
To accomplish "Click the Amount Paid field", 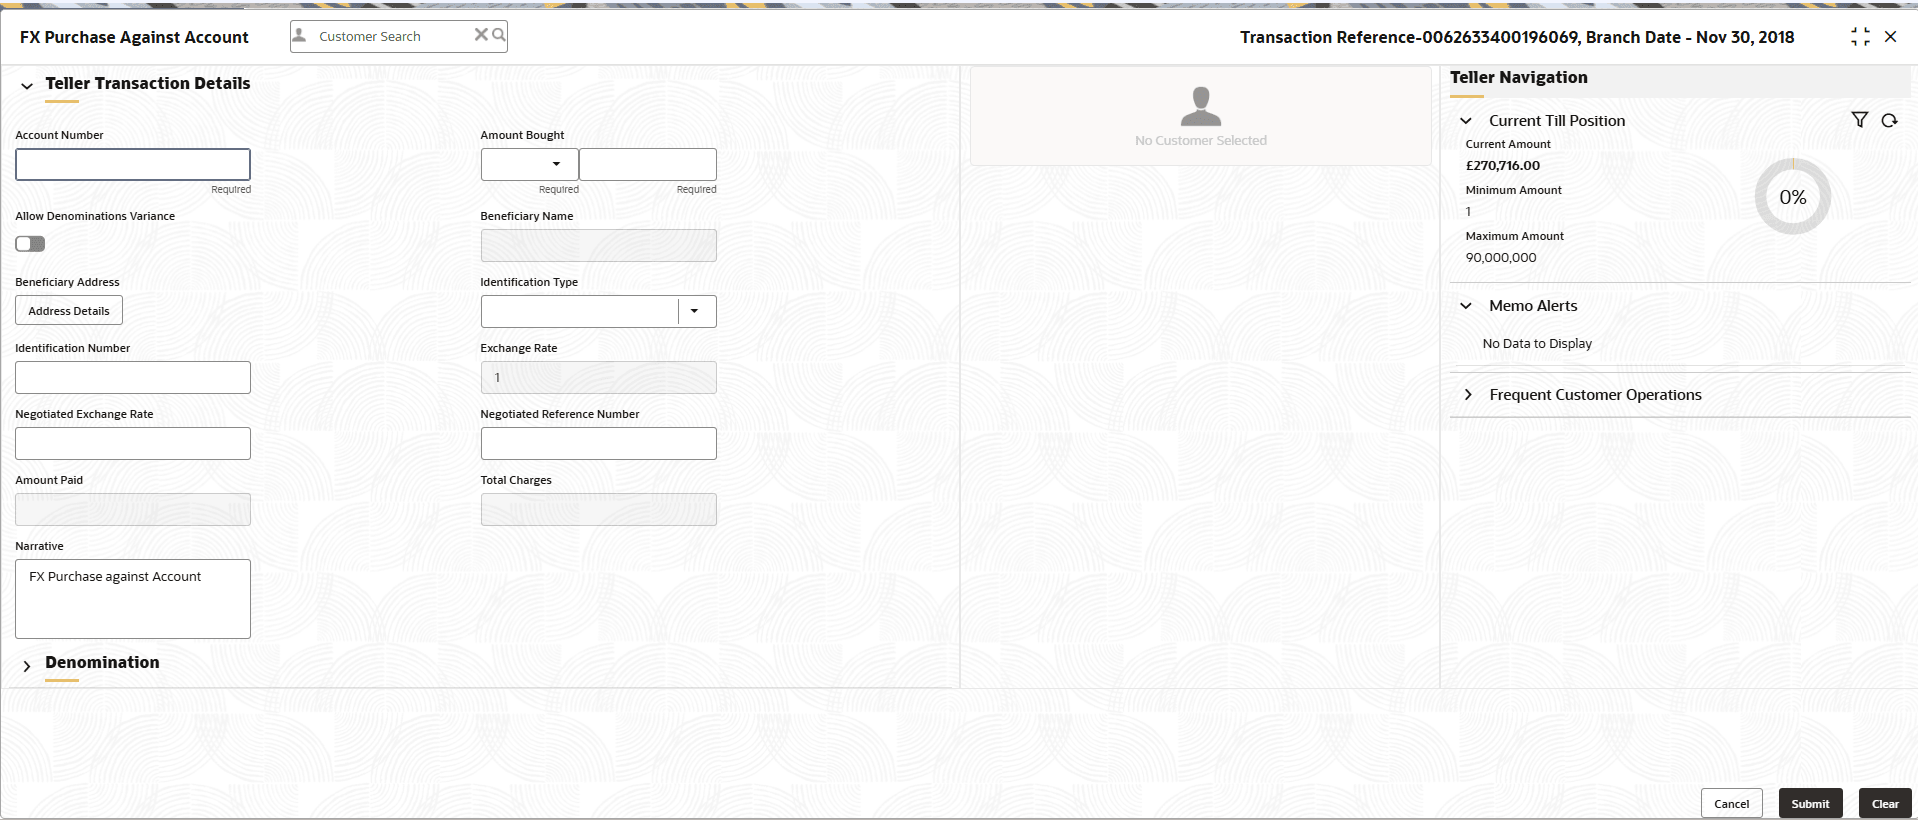I will point(133,509).
